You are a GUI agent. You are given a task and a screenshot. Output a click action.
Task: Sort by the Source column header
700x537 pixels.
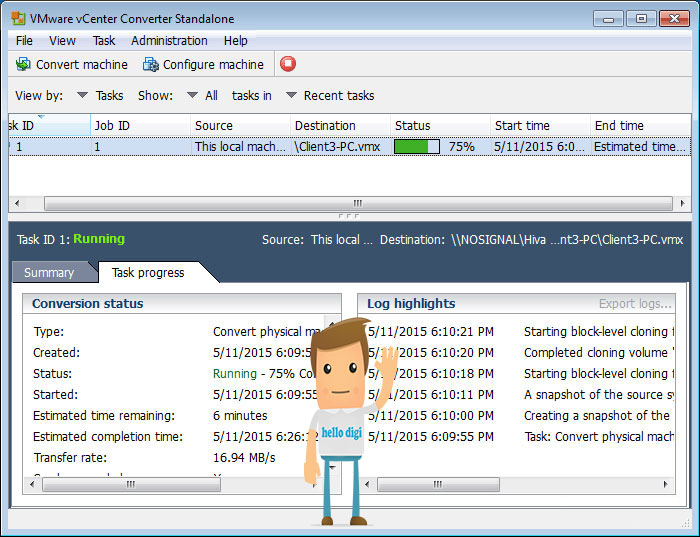241,125
